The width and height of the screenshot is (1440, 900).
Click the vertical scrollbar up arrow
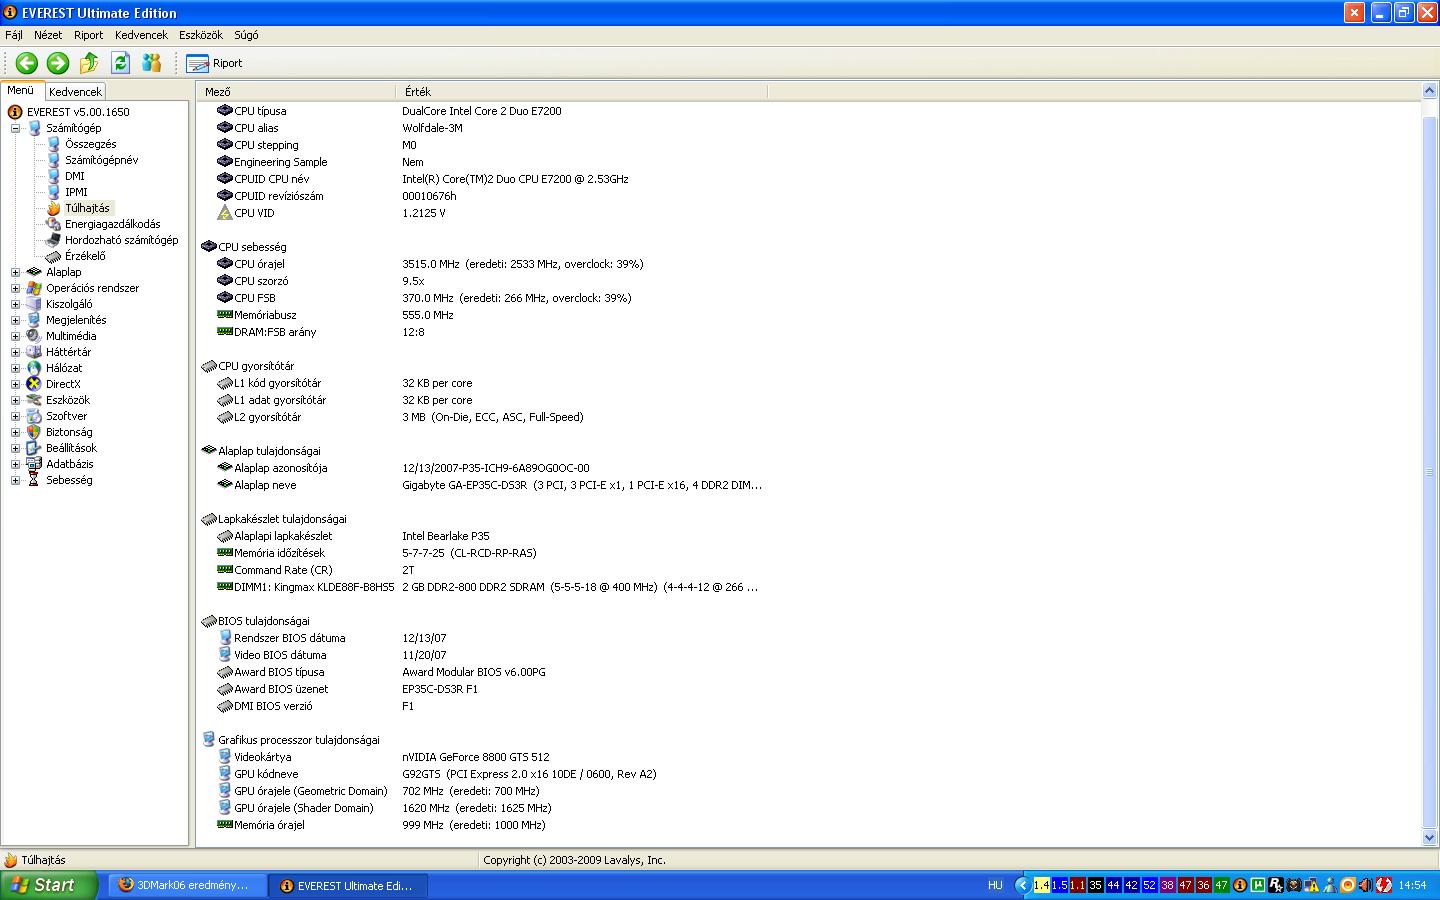[x=1429, y=92]
